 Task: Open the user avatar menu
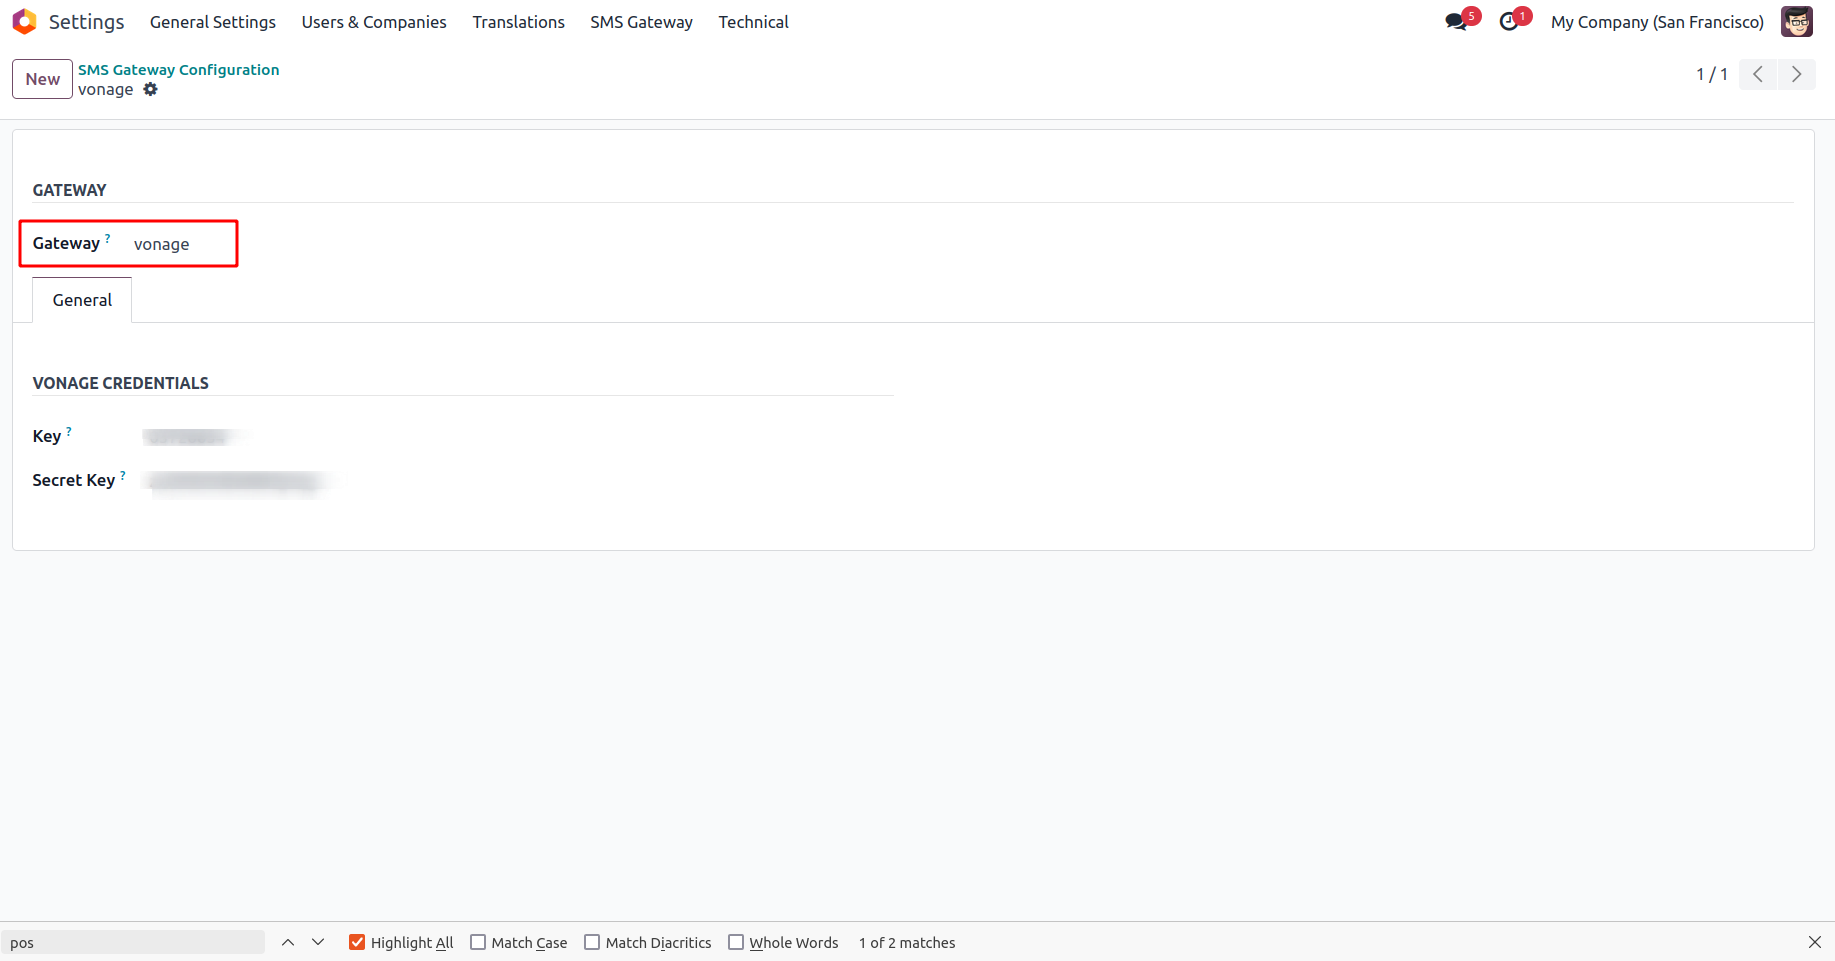pos(1797,21)
